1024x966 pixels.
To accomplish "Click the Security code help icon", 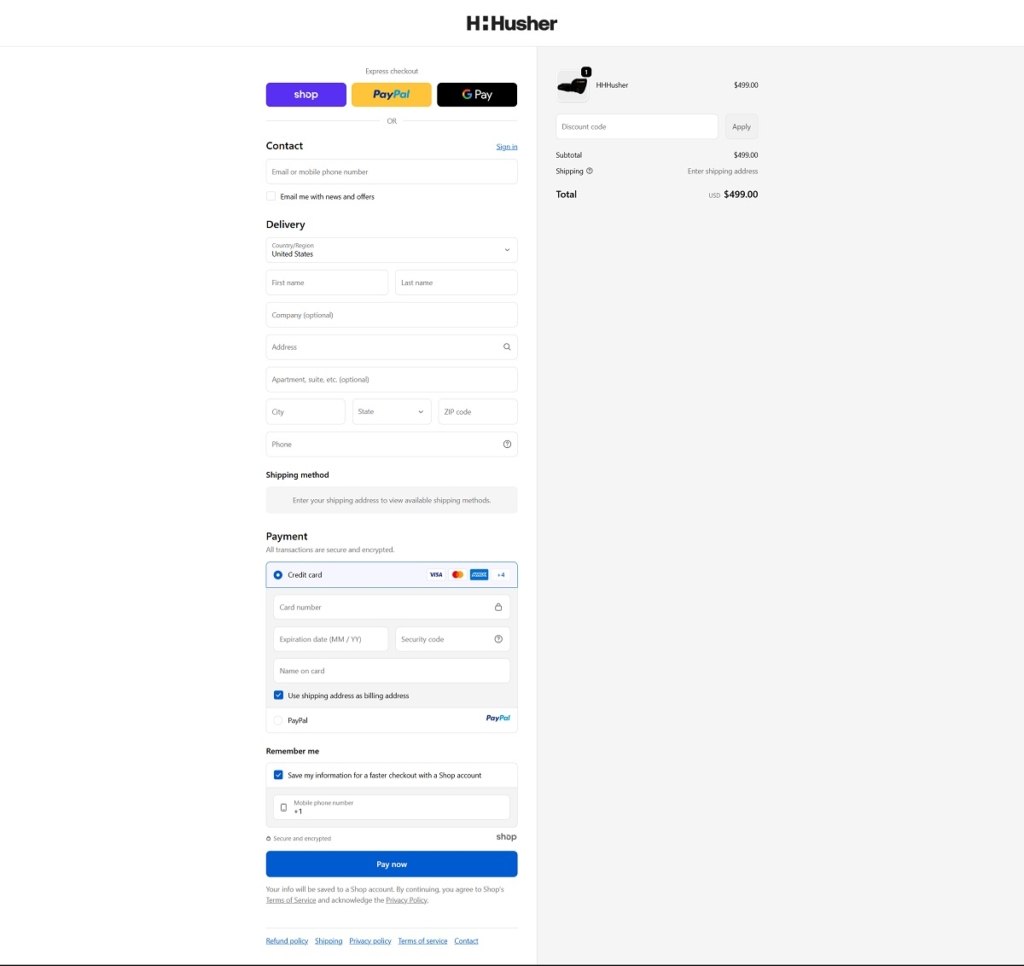I will 498,639.
